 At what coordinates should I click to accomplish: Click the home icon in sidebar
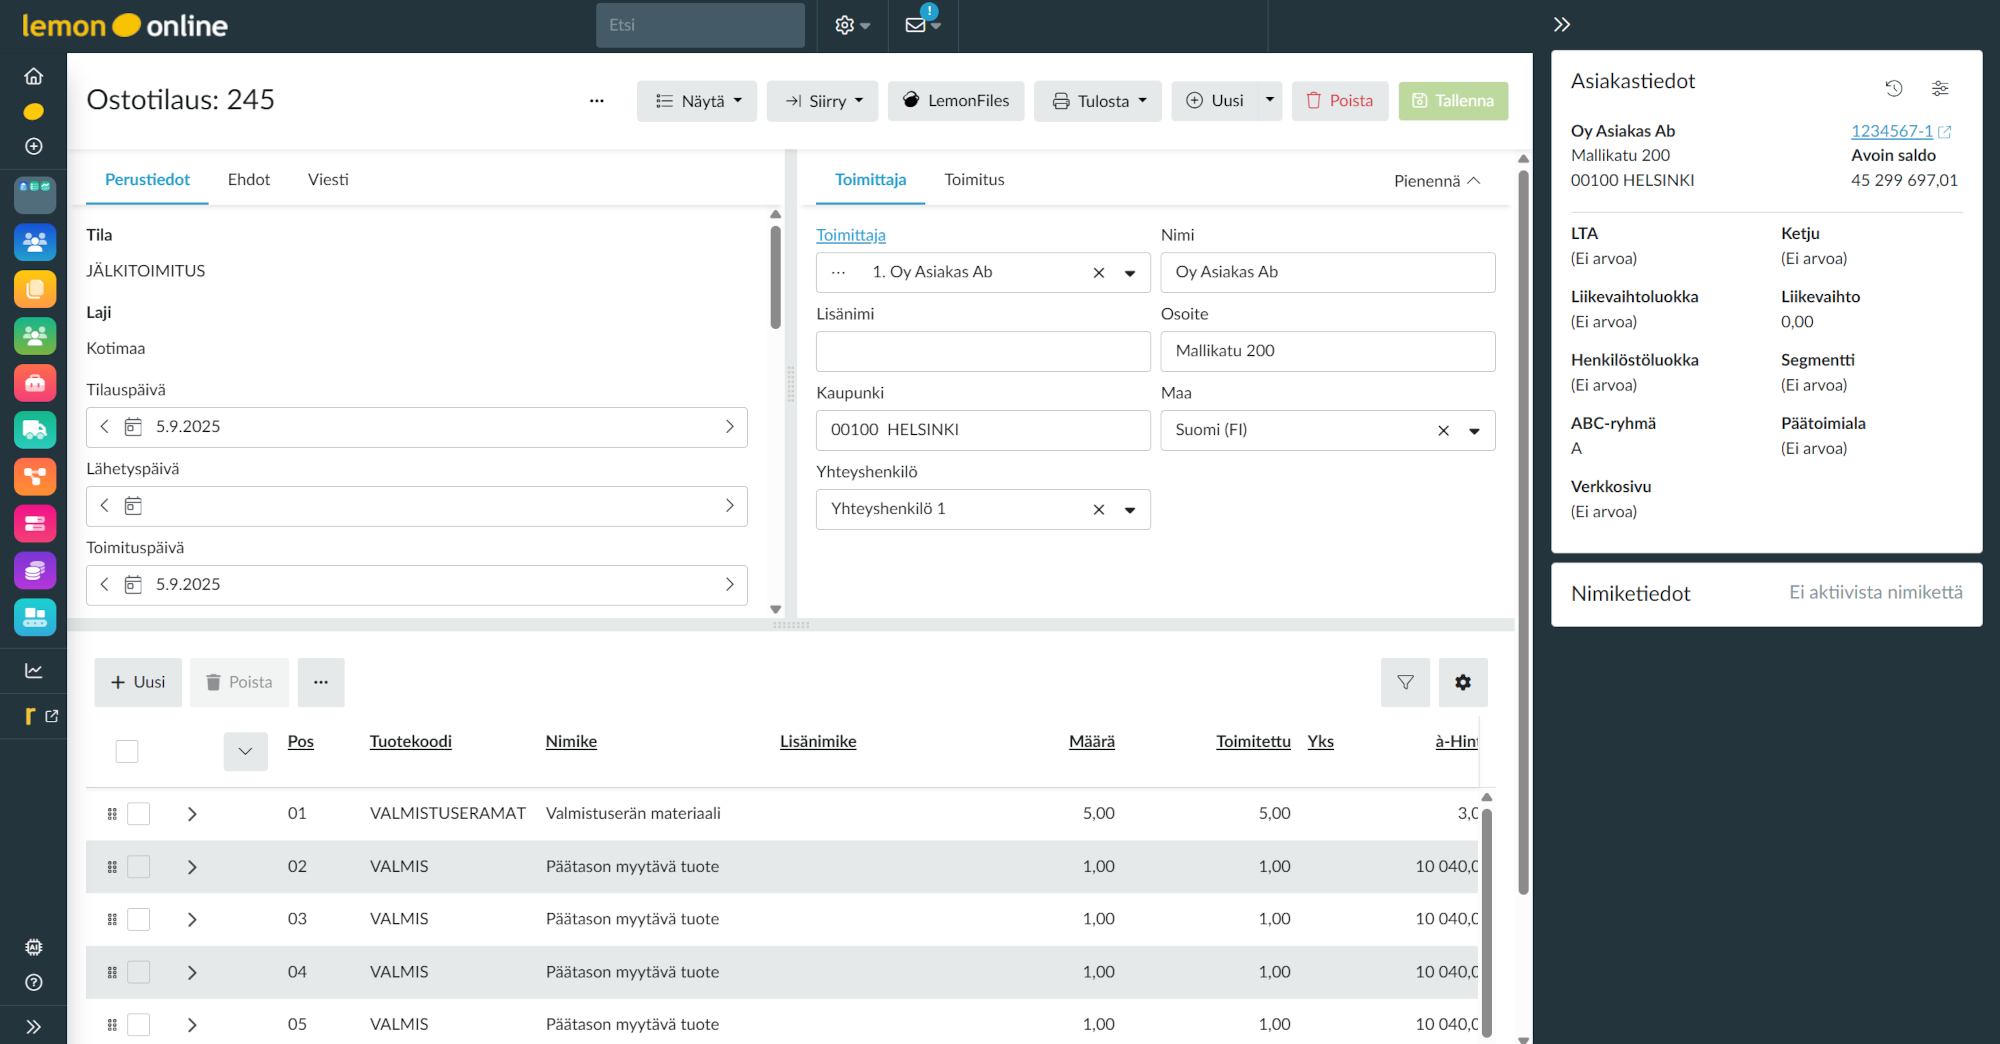tap(33, 76)
